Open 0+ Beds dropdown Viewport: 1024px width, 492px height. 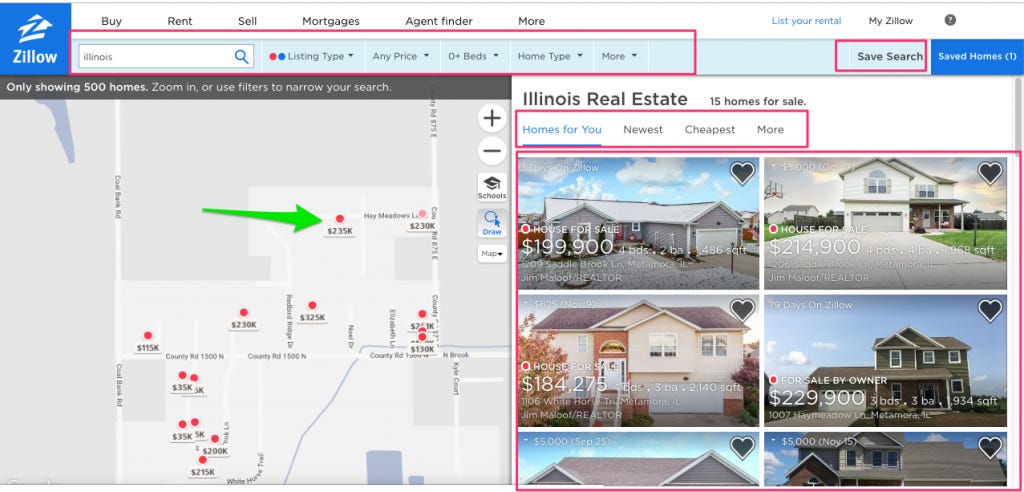pos(473,57)
